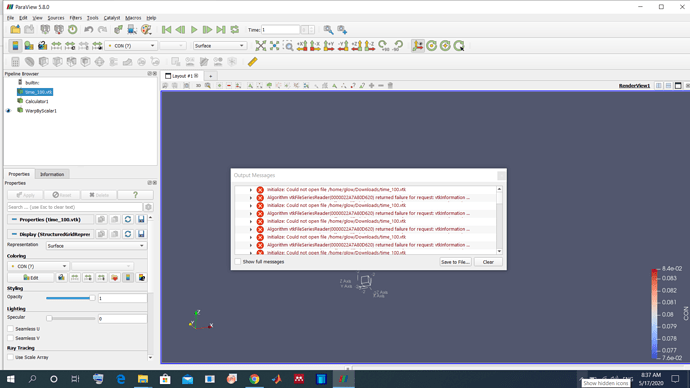The height and width of the screenshot is (388, 690).
Task: Click the ruler tool icon
Action: [252, 62]
